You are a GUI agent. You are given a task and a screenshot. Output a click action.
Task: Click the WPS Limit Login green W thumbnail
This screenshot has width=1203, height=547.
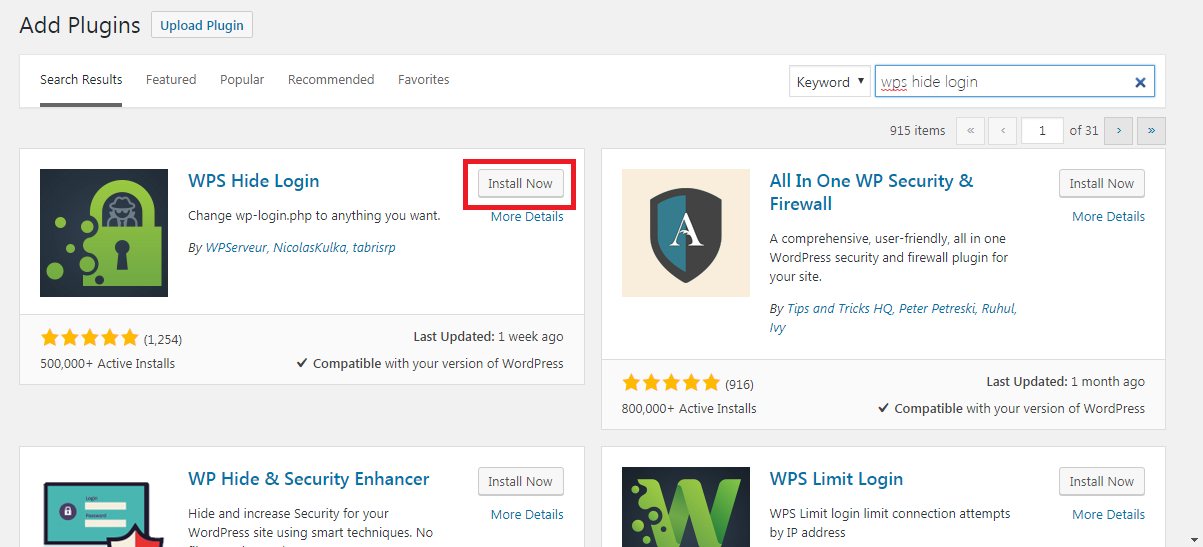pos(686,507)
